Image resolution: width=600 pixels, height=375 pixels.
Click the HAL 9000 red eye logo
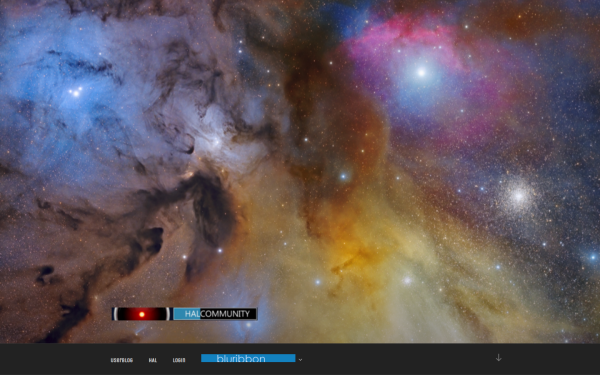click(142, 314)
